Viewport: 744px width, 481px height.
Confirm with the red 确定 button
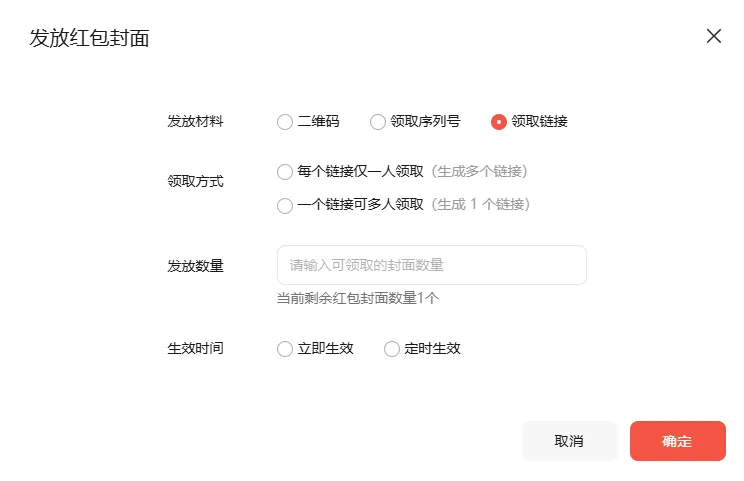coord(677,441)
